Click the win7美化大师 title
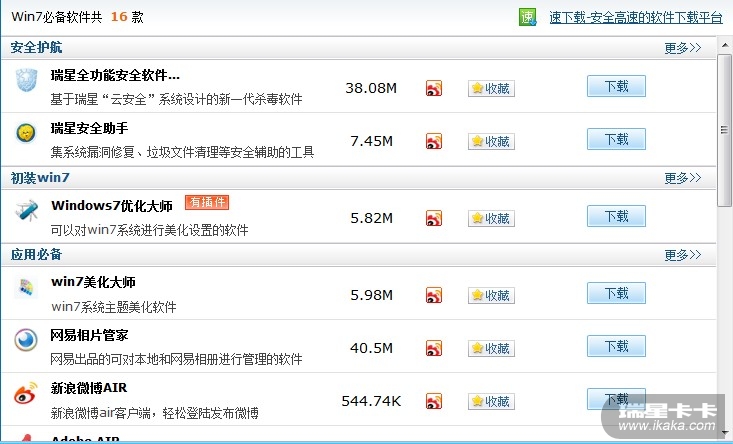The image size is (733, 444). tap(93, 282)
